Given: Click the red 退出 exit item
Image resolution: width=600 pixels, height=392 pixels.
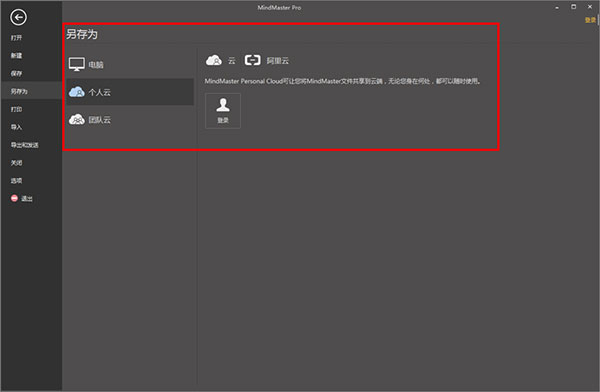Looking at the screenshot, I should coord(22,198).
